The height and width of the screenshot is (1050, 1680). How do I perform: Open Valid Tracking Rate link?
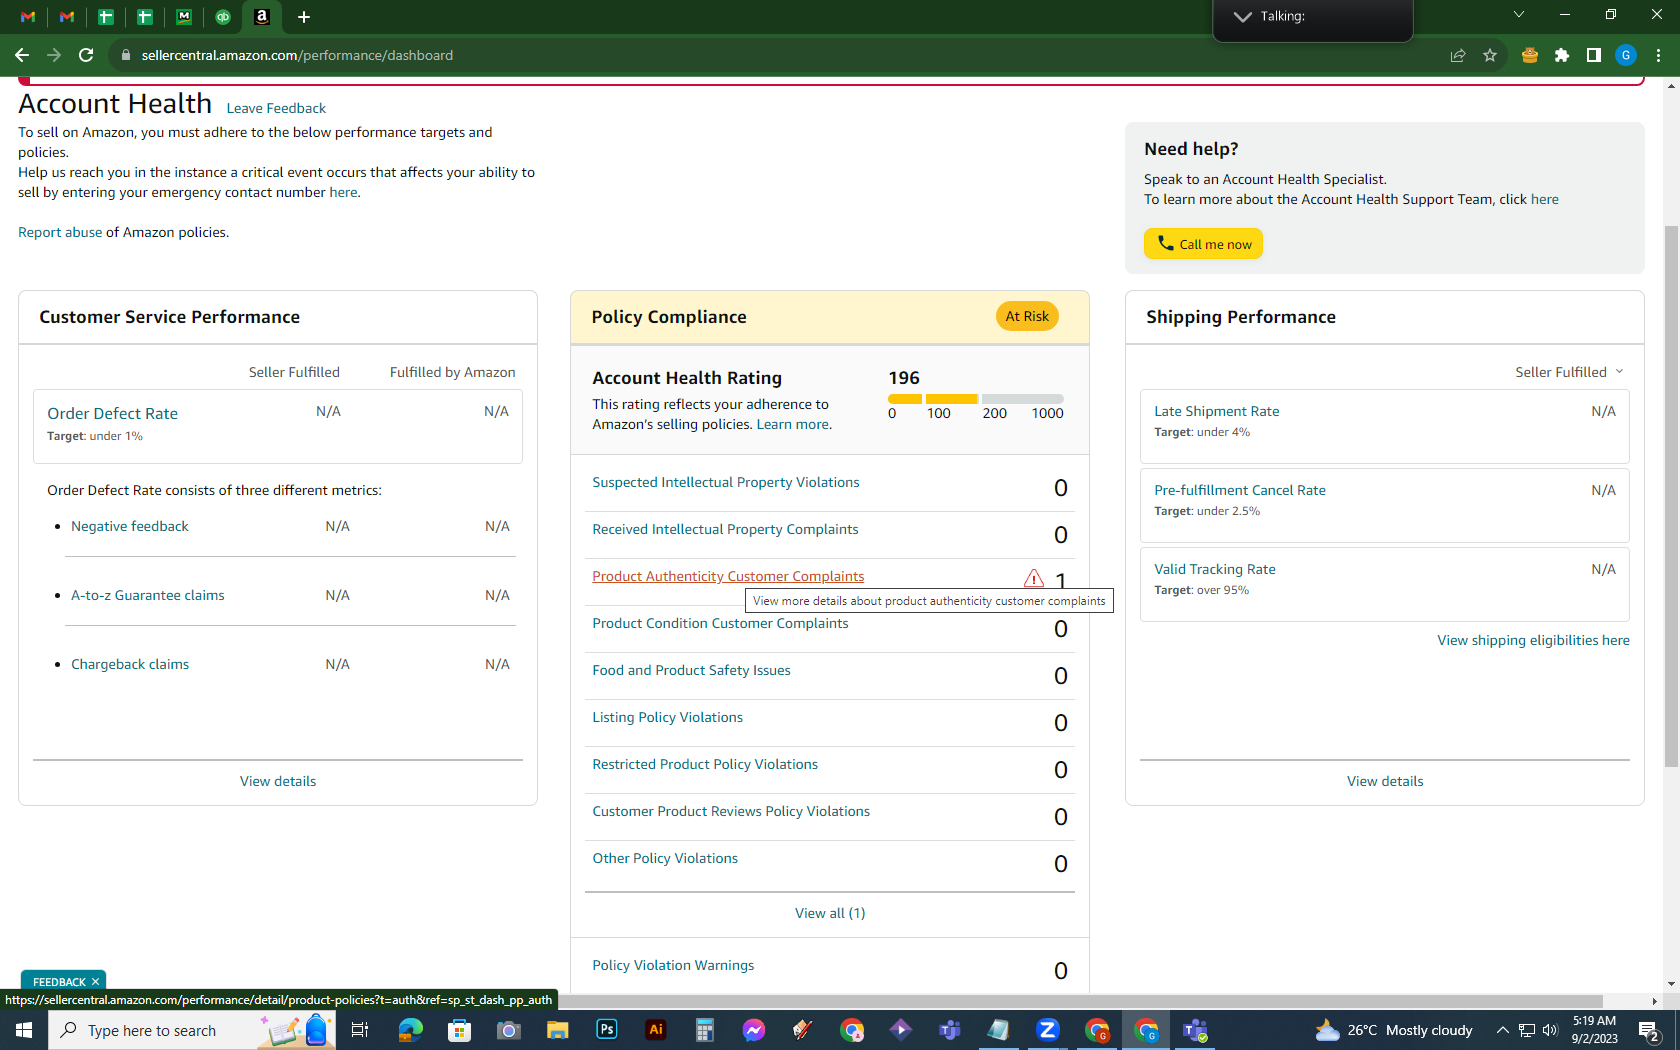(x=1215, y=569)
